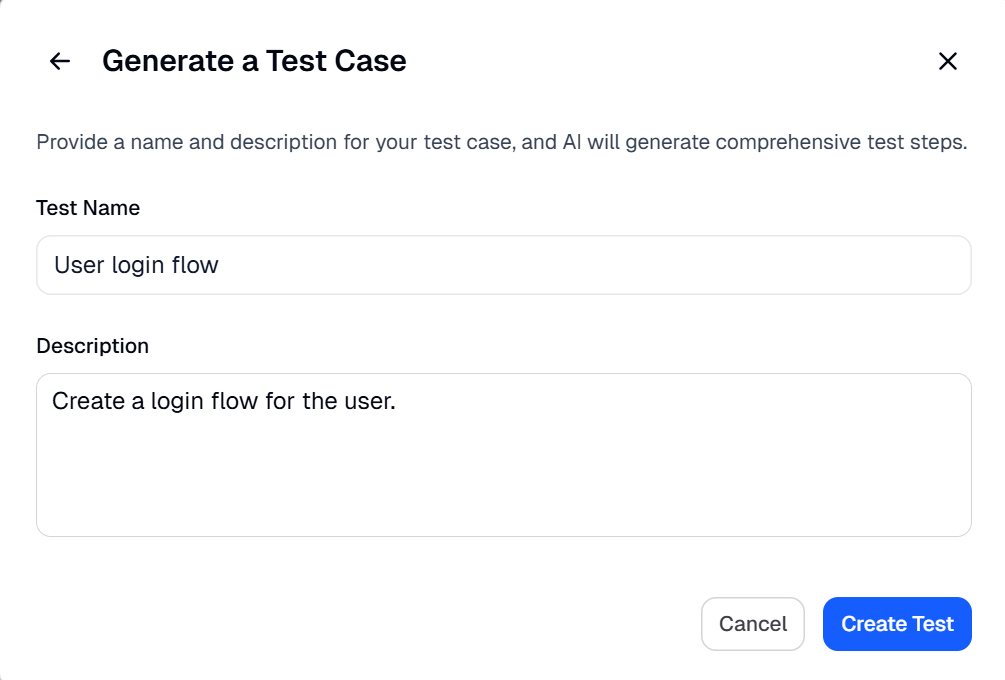Viewport: 1005px width, 680px height.
Task: Click the Description label above the text area
Action: tap(92, 345)
